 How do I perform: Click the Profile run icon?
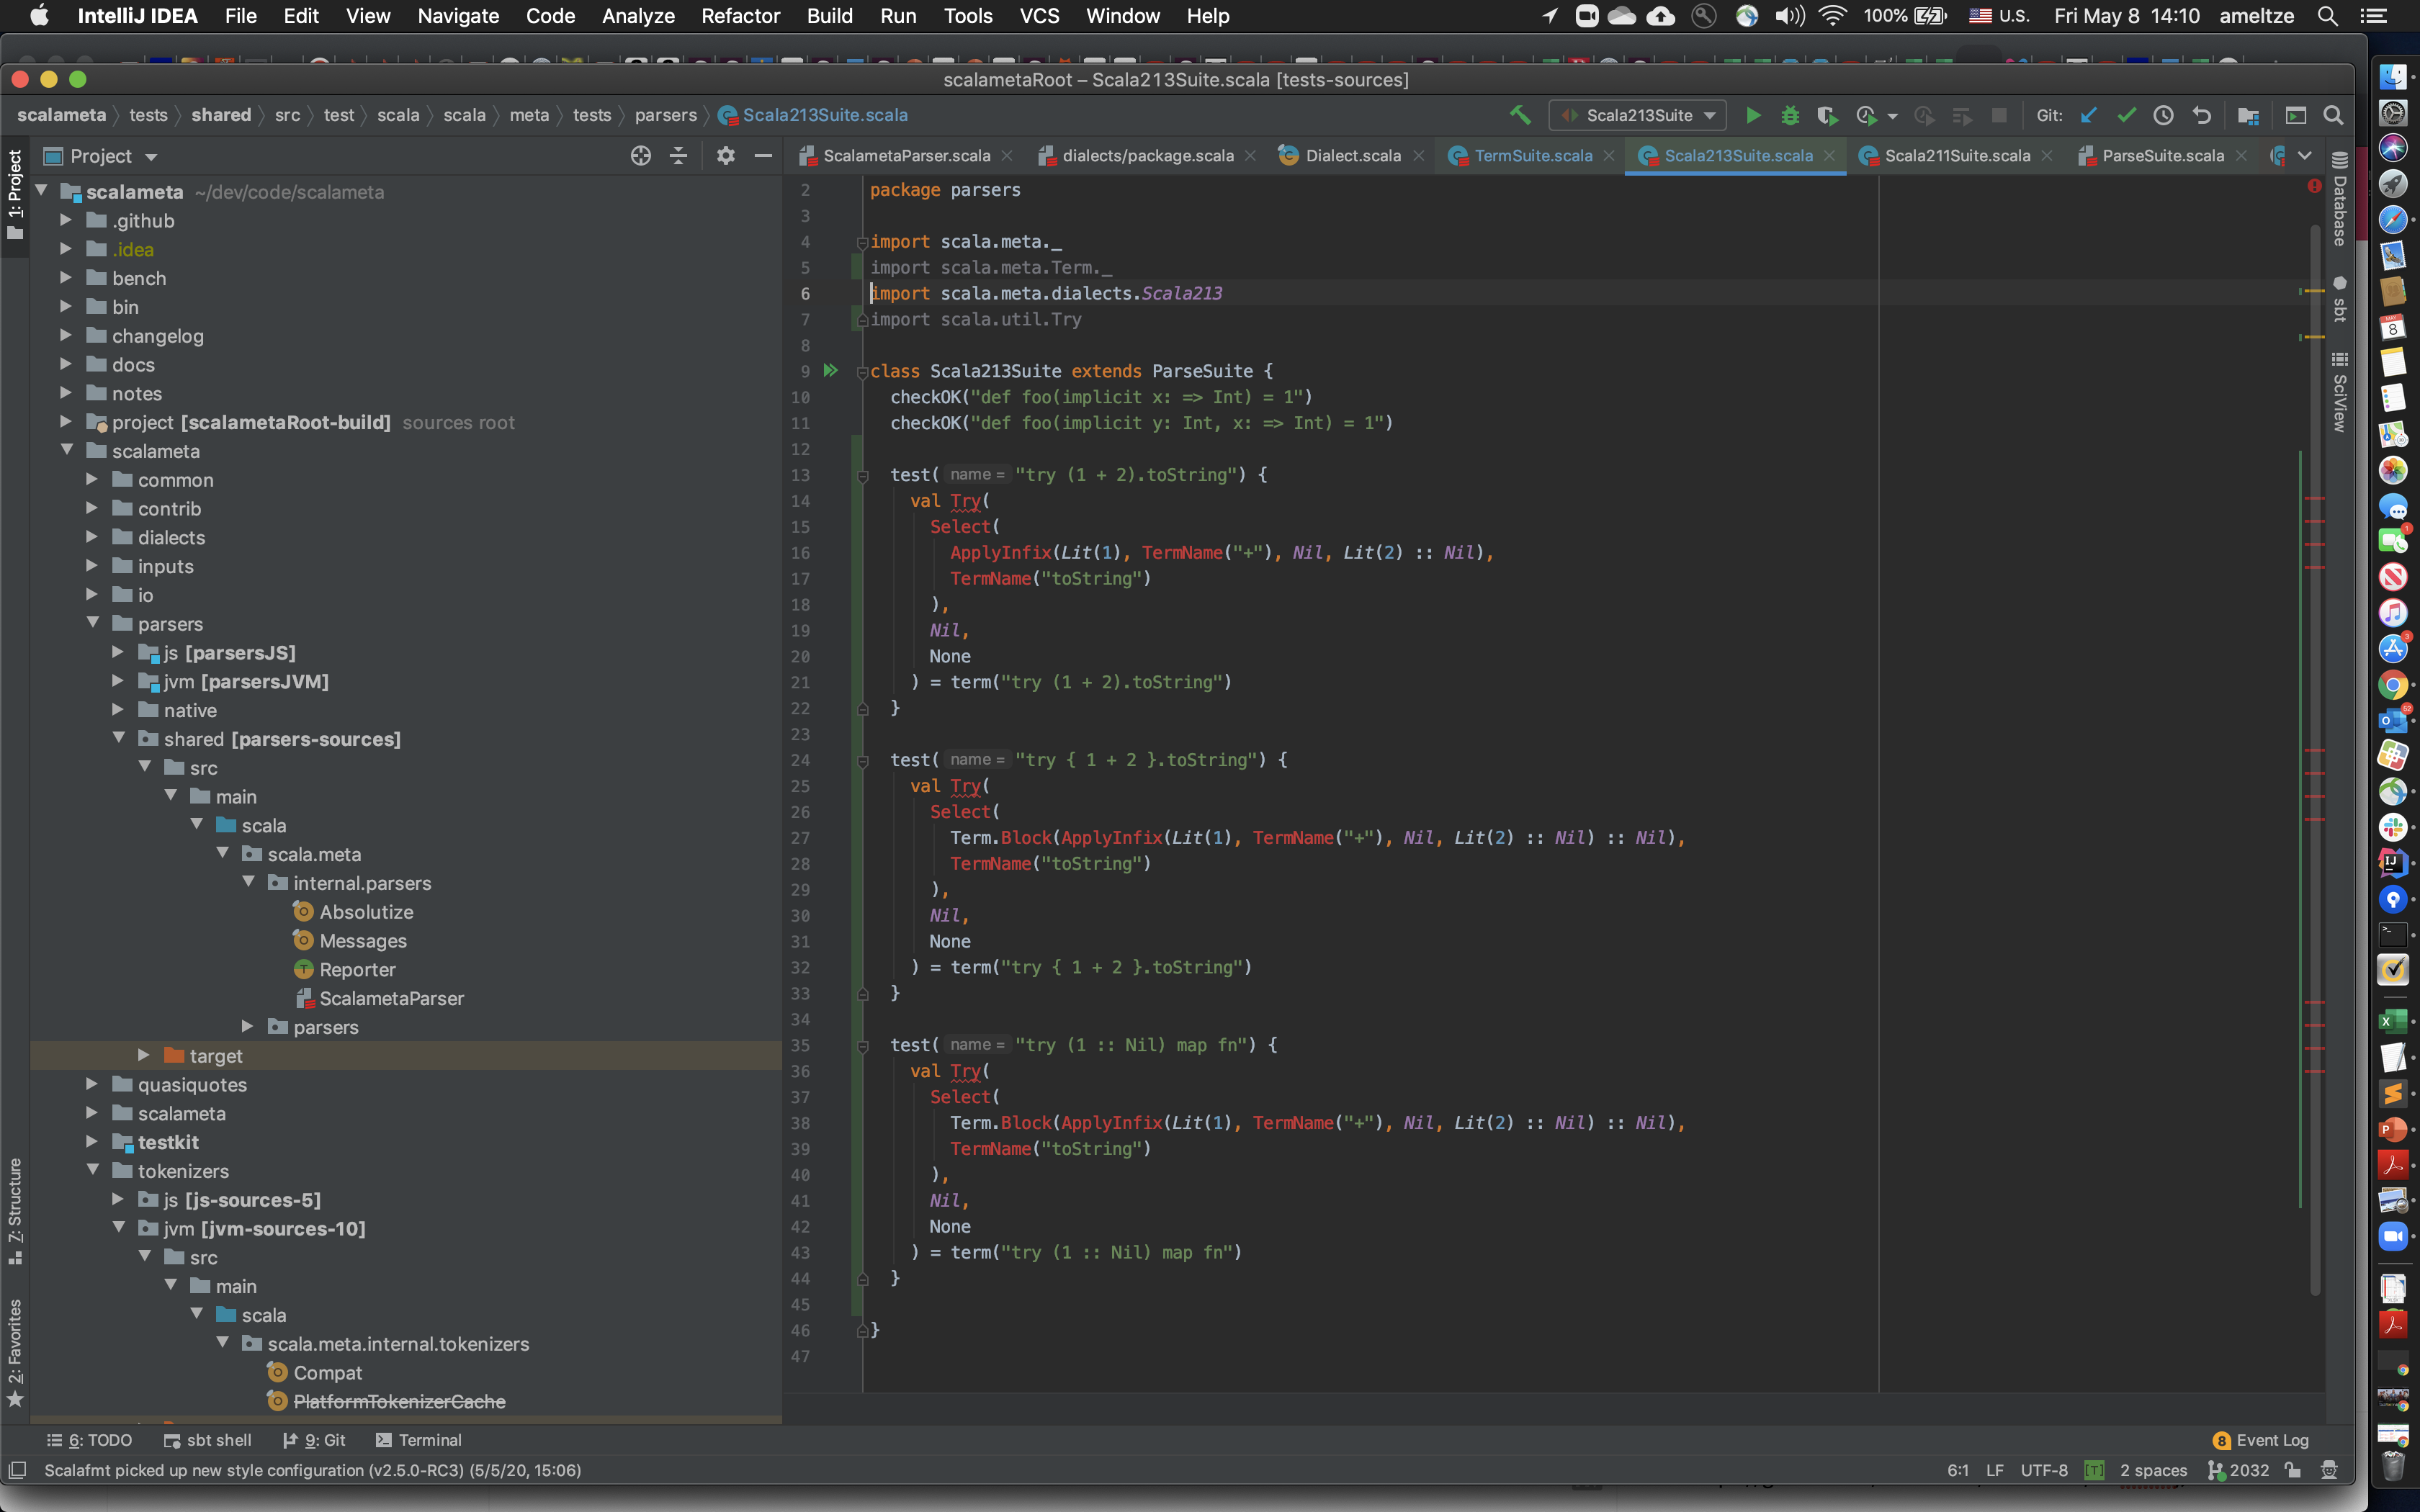pyautogui.click(x=1866, y=115)
